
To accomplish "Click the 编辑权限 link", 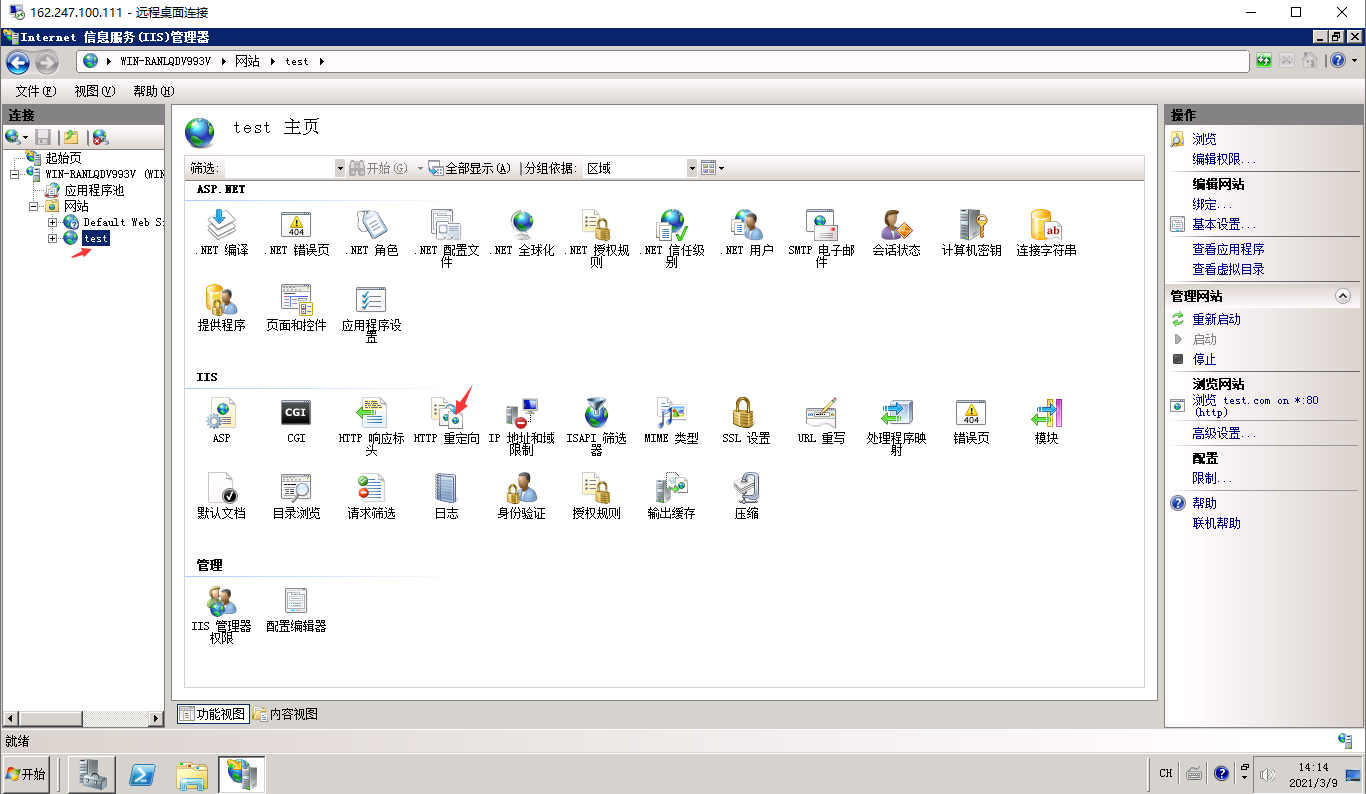I will click(1224, 159).
